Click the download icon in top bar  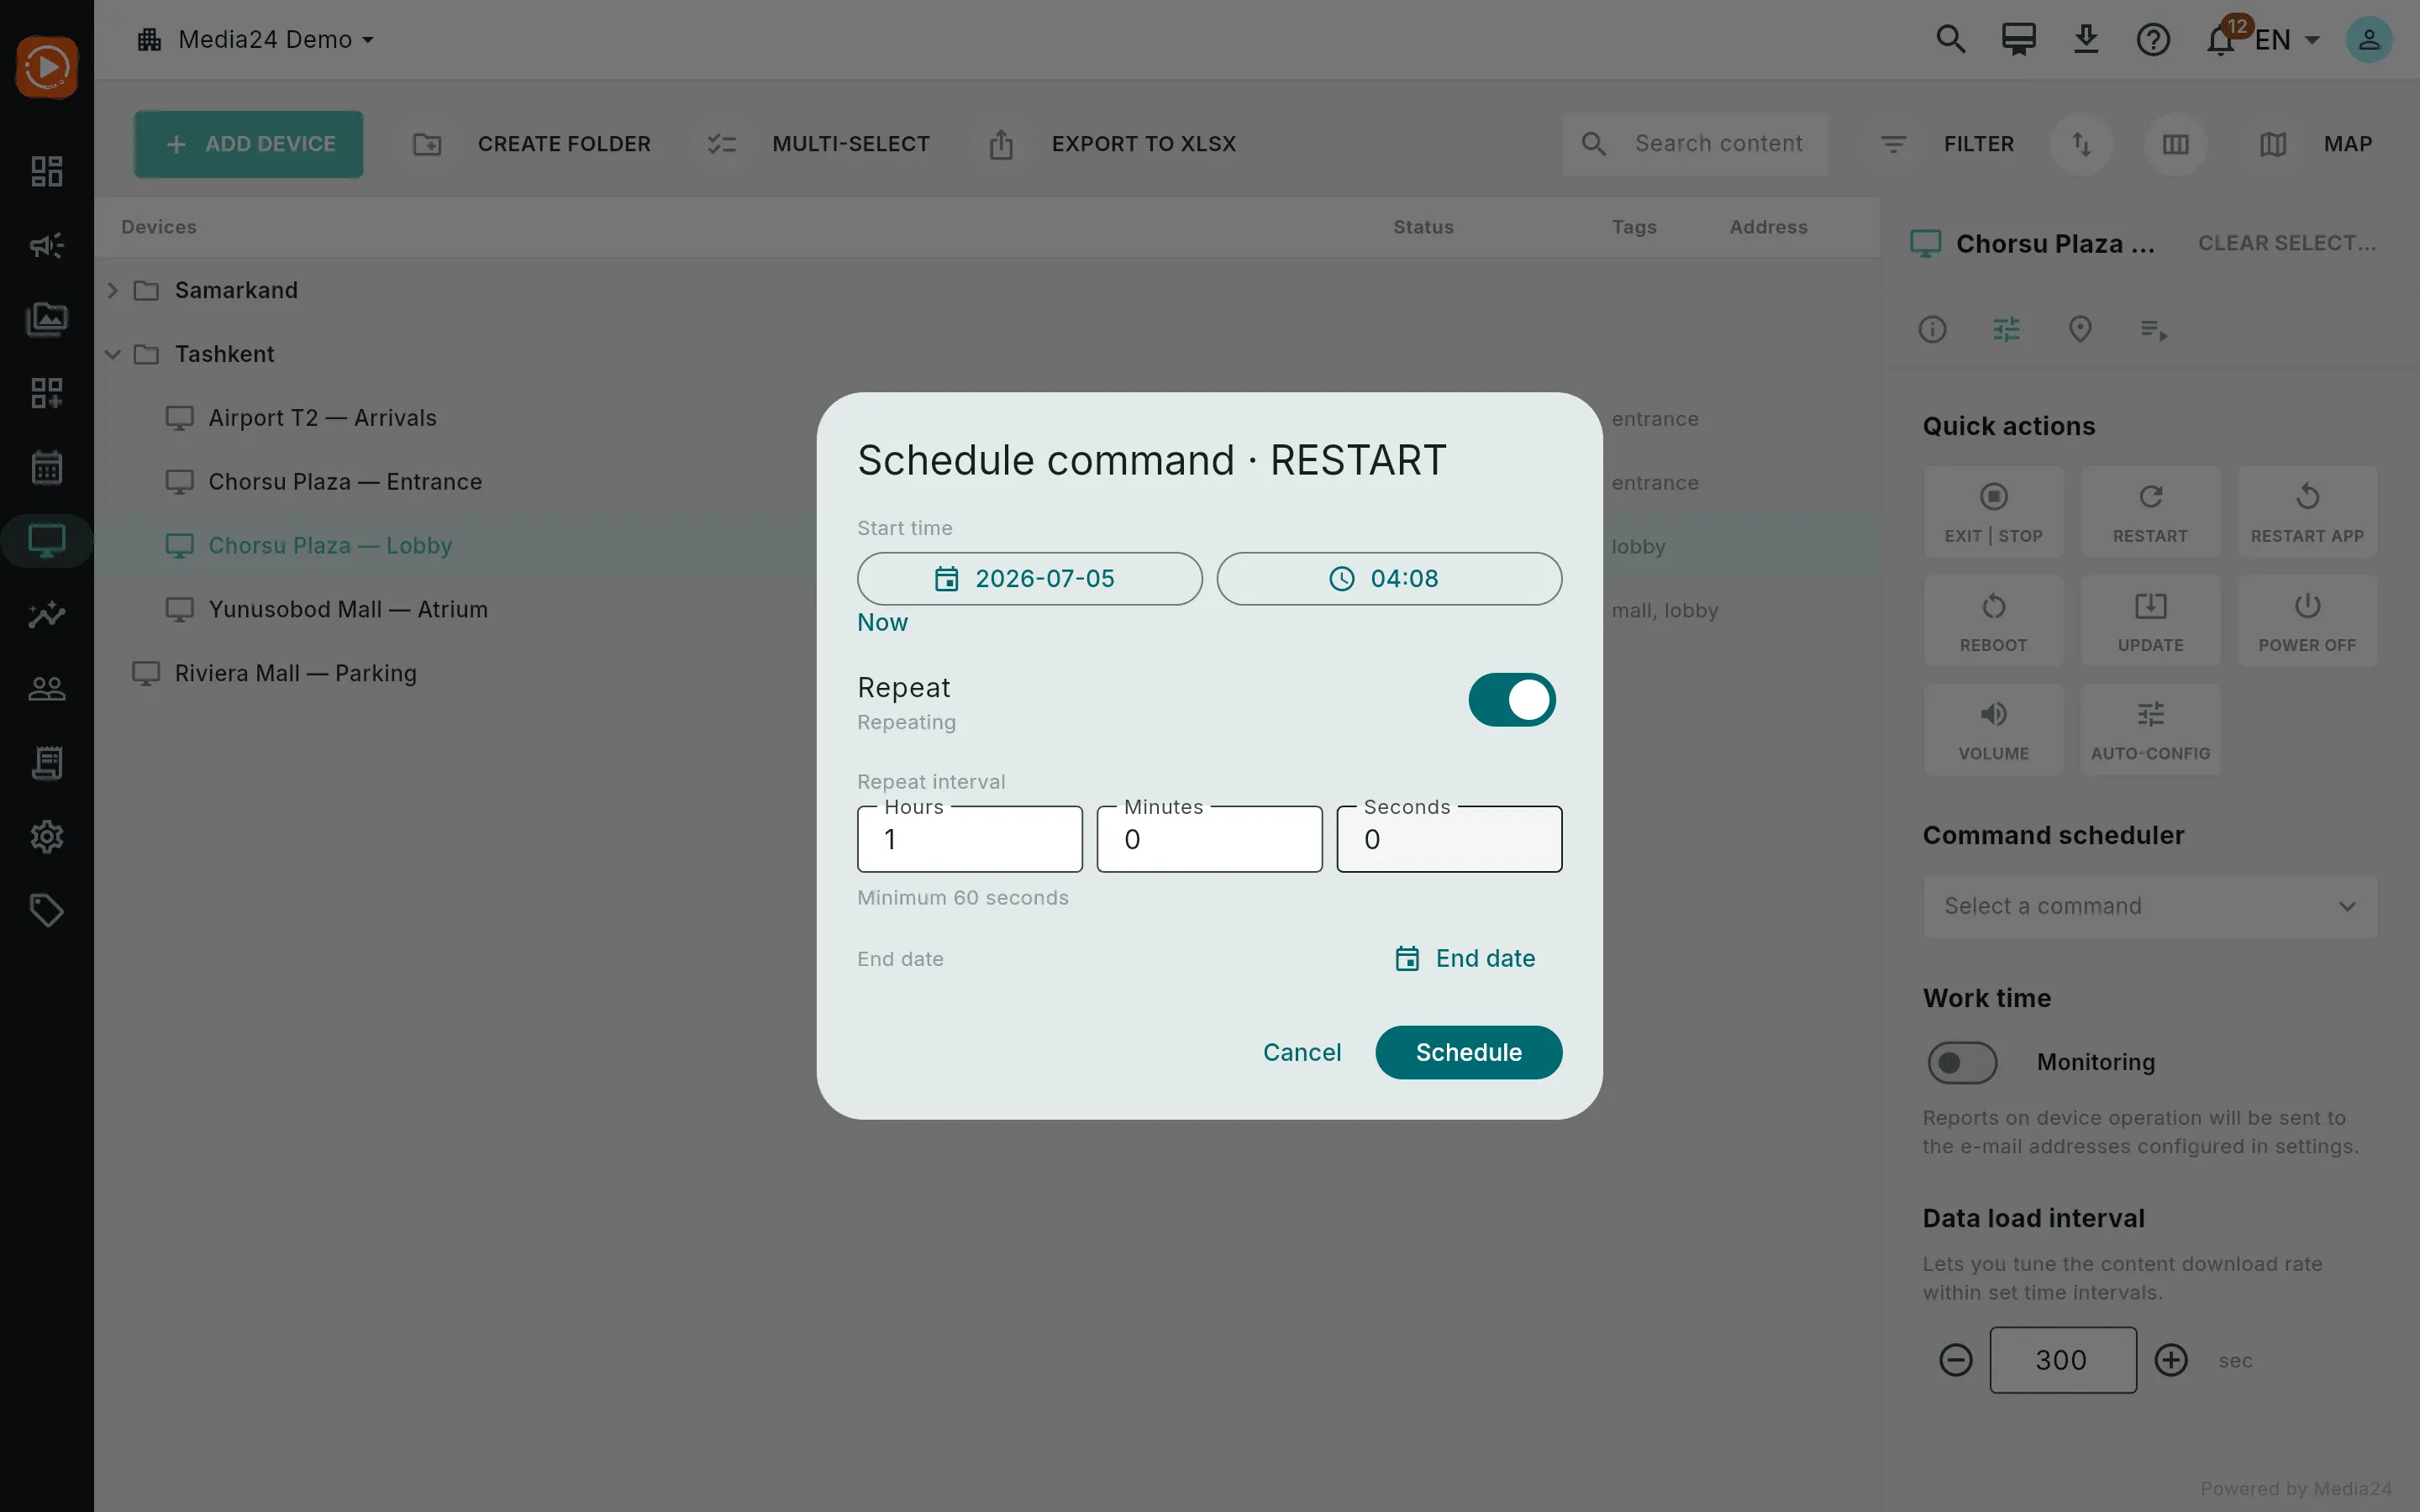tap(2086, 40)
